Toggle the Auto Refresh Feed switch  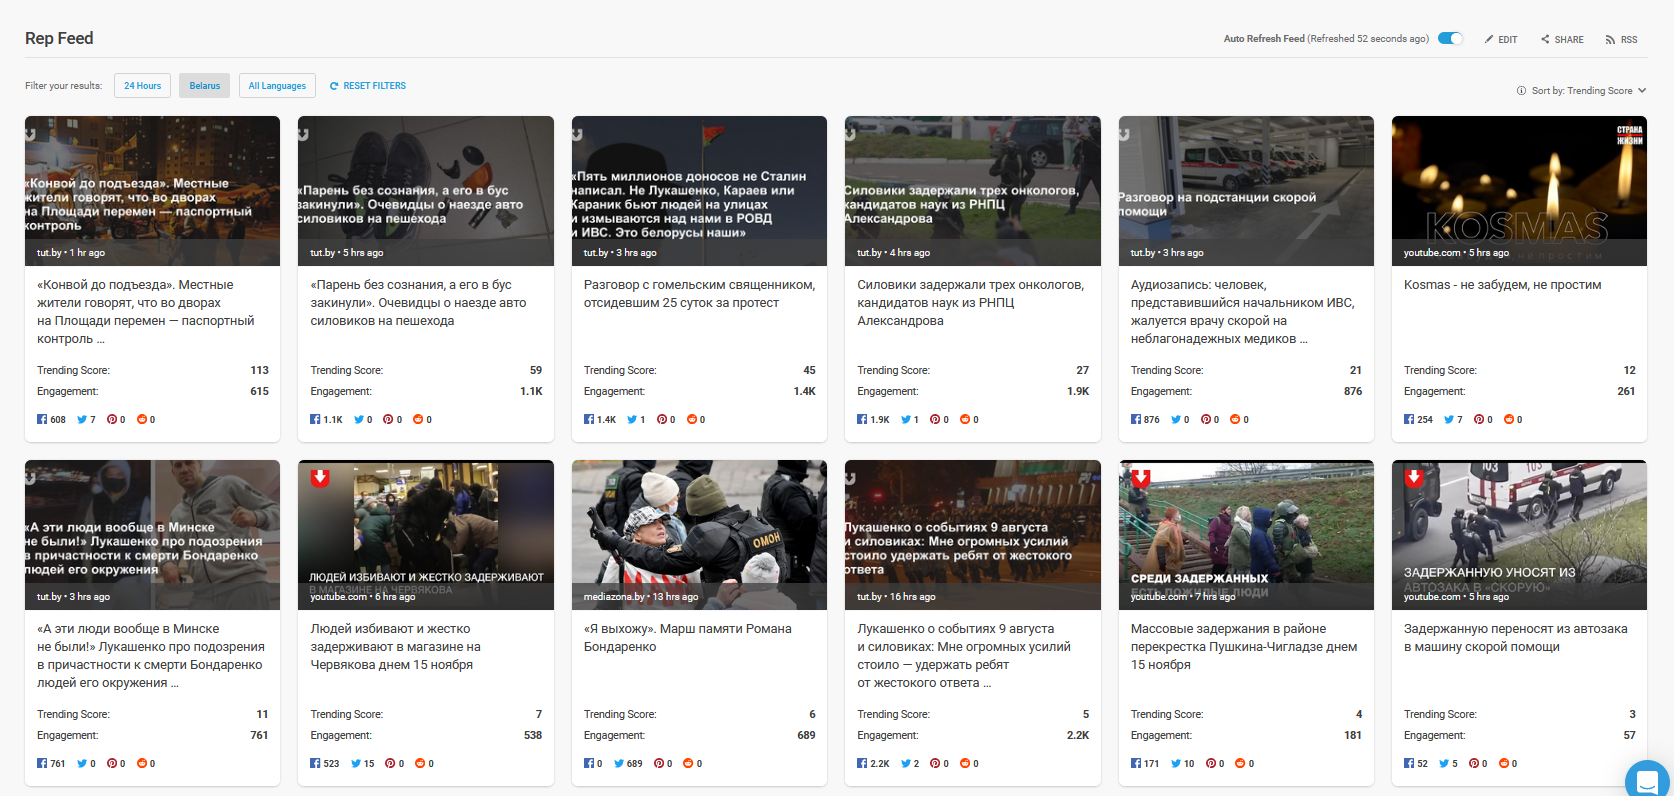pyautogui.click(x=1450, y=39)
